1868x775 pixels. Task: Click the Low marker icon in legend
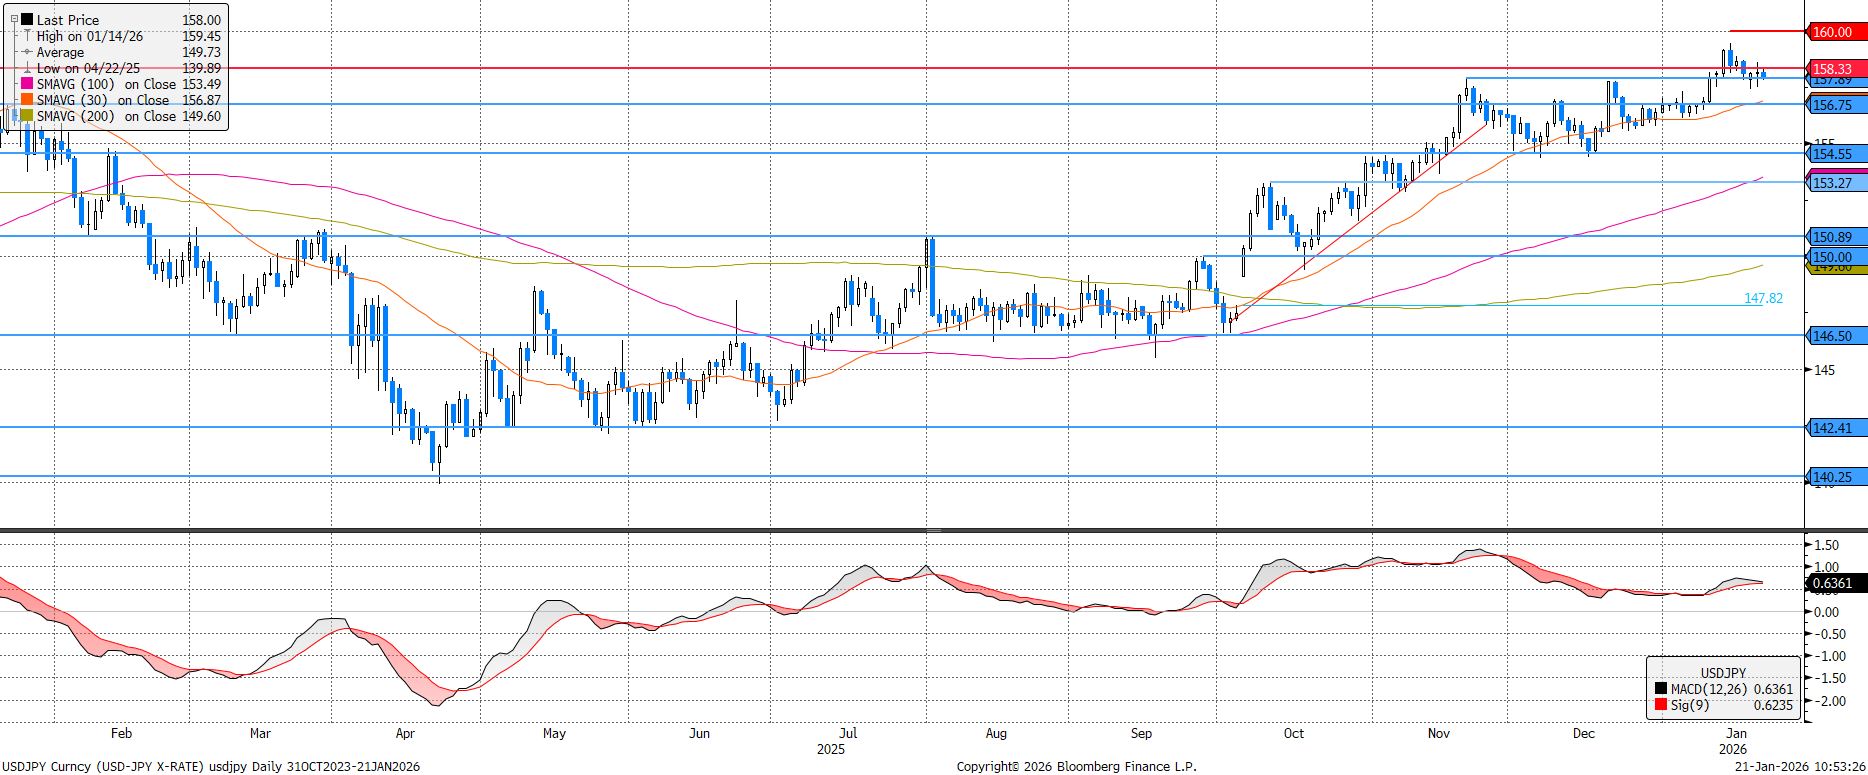pos(27,68)
